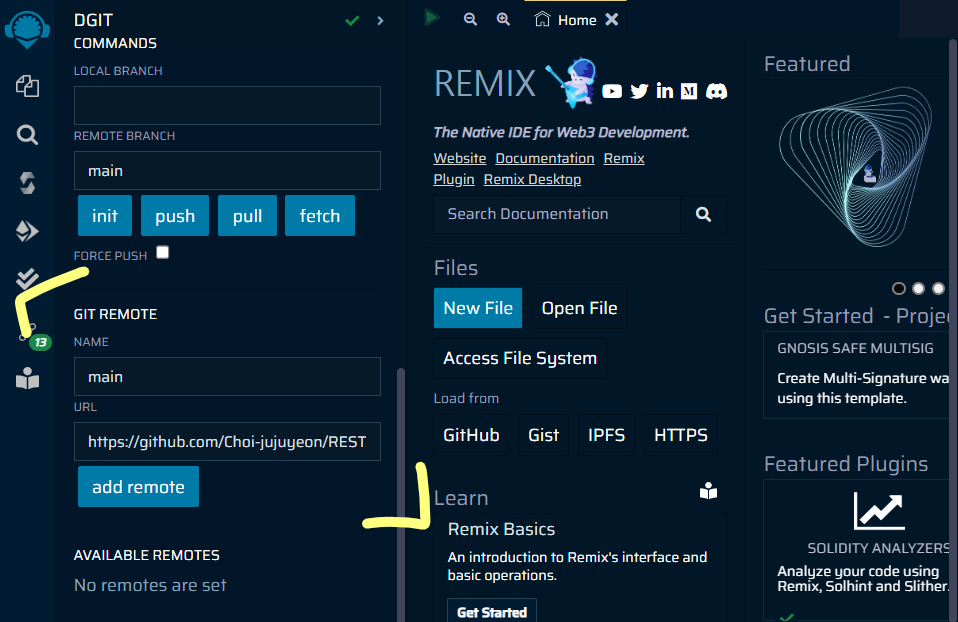Focus the Git Remote Name field

coord(227,376)
